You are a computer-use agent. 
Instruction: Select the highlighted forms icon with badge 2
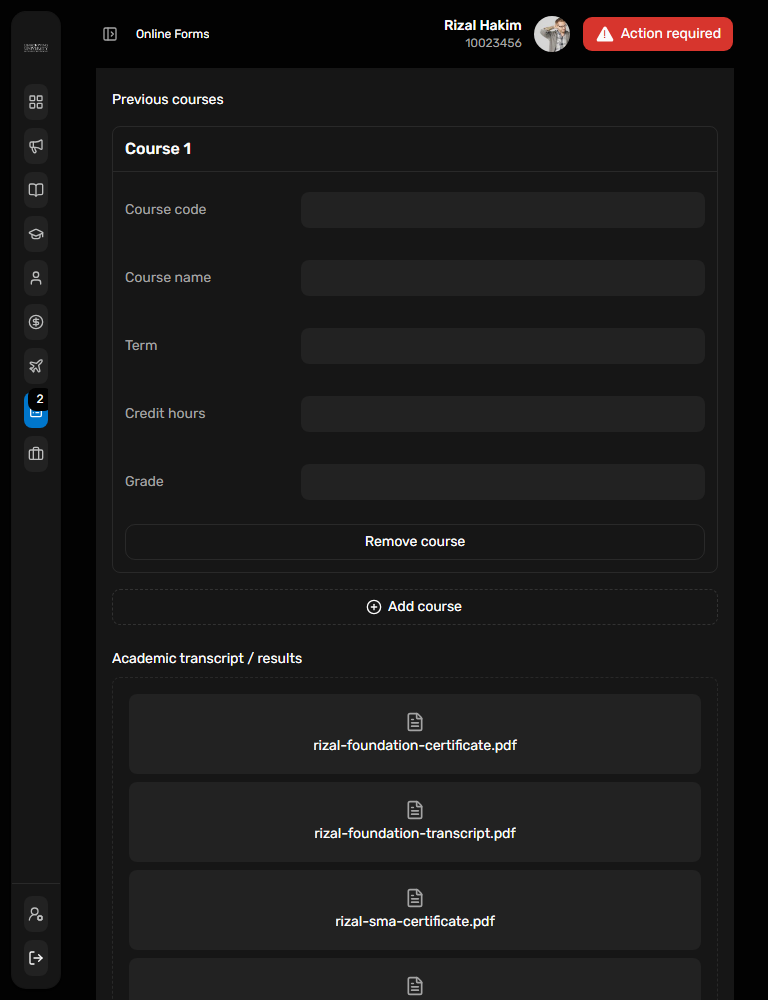36,410
